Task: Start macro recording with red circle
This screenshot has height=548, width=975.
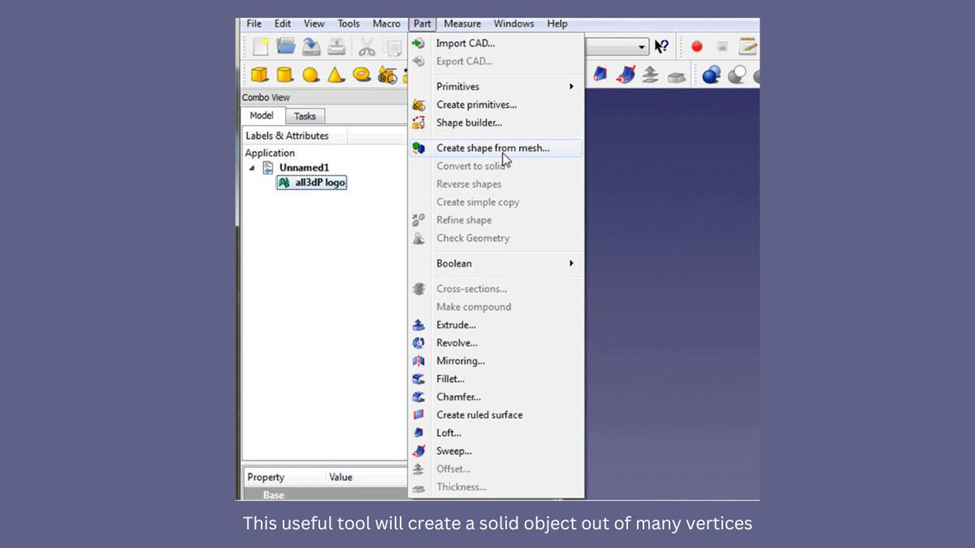Action: [x=697, y=47]
